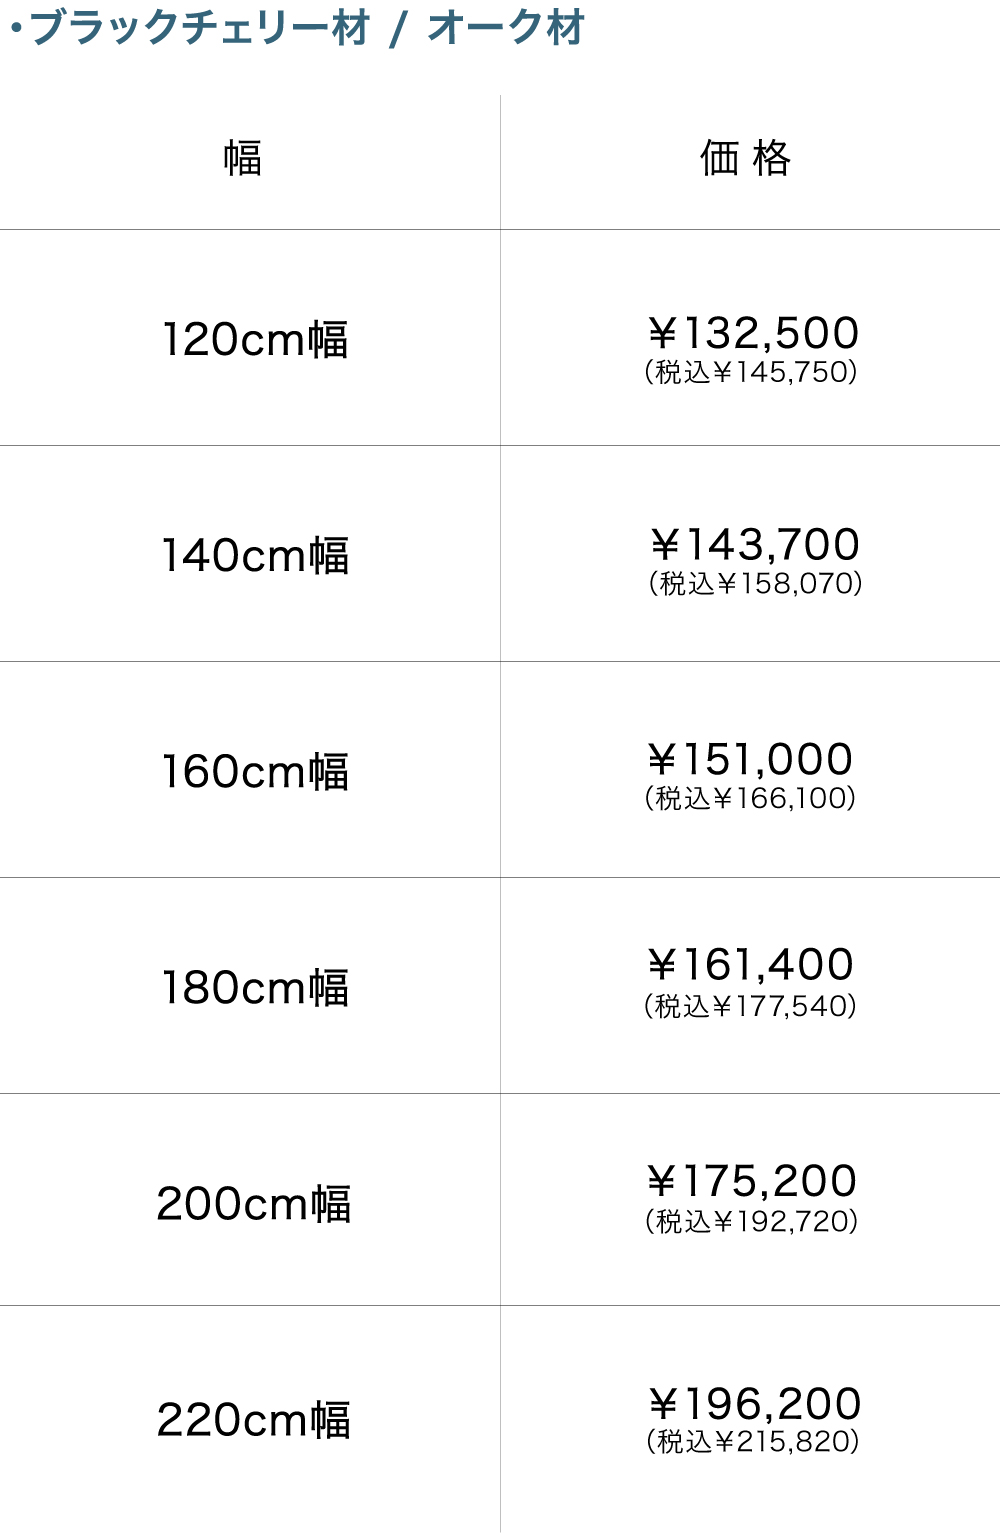Screen dimensions: 1000x1533
Task: Click the ¥143,700 price
Action: coord(755,545)
